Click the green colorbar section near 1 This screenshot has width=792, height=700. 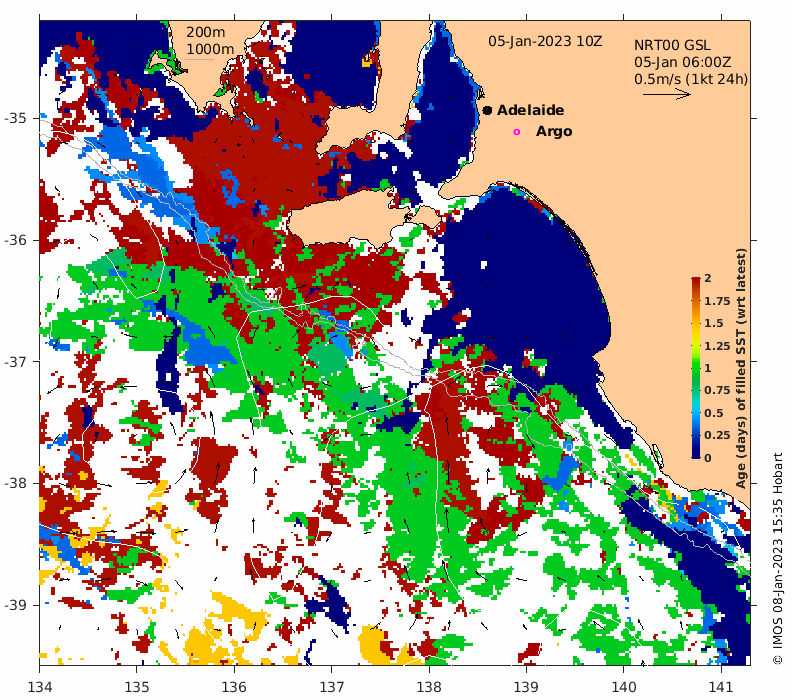click(x=696, y=368)
